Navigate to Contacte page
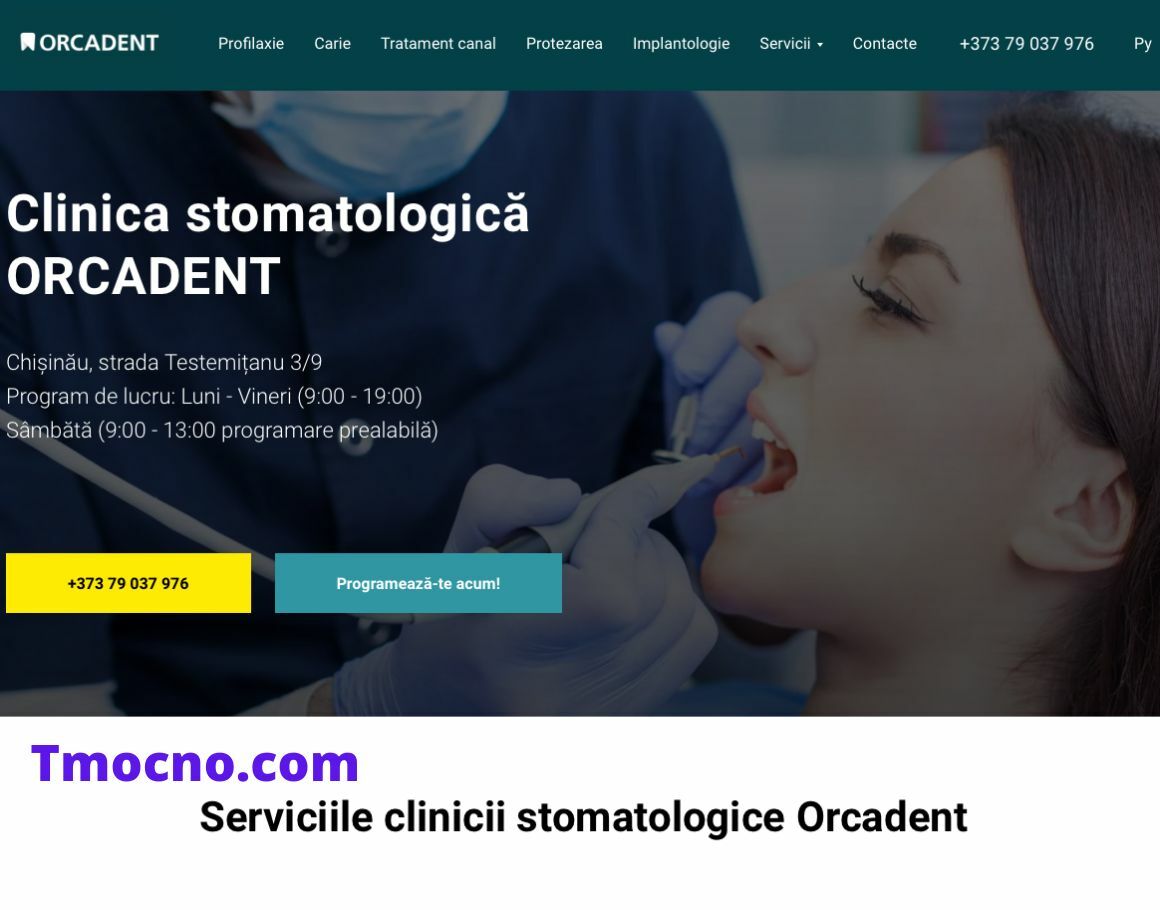The height and width of the screenshot is (910, 1160). [x=884, y=44]
